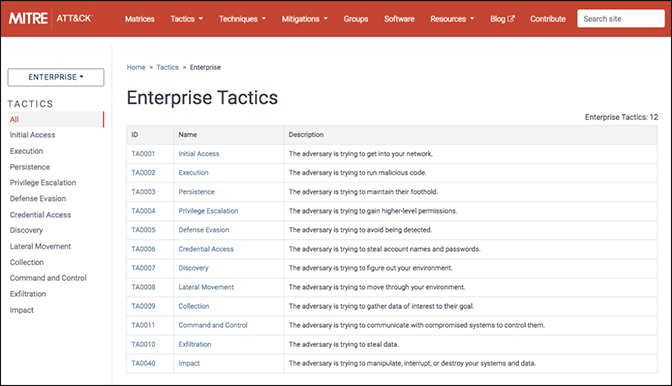Image resolution: width=672 pixels, height=386 pixels.
Task: Focus the Search site field
Action: (621, 19)
